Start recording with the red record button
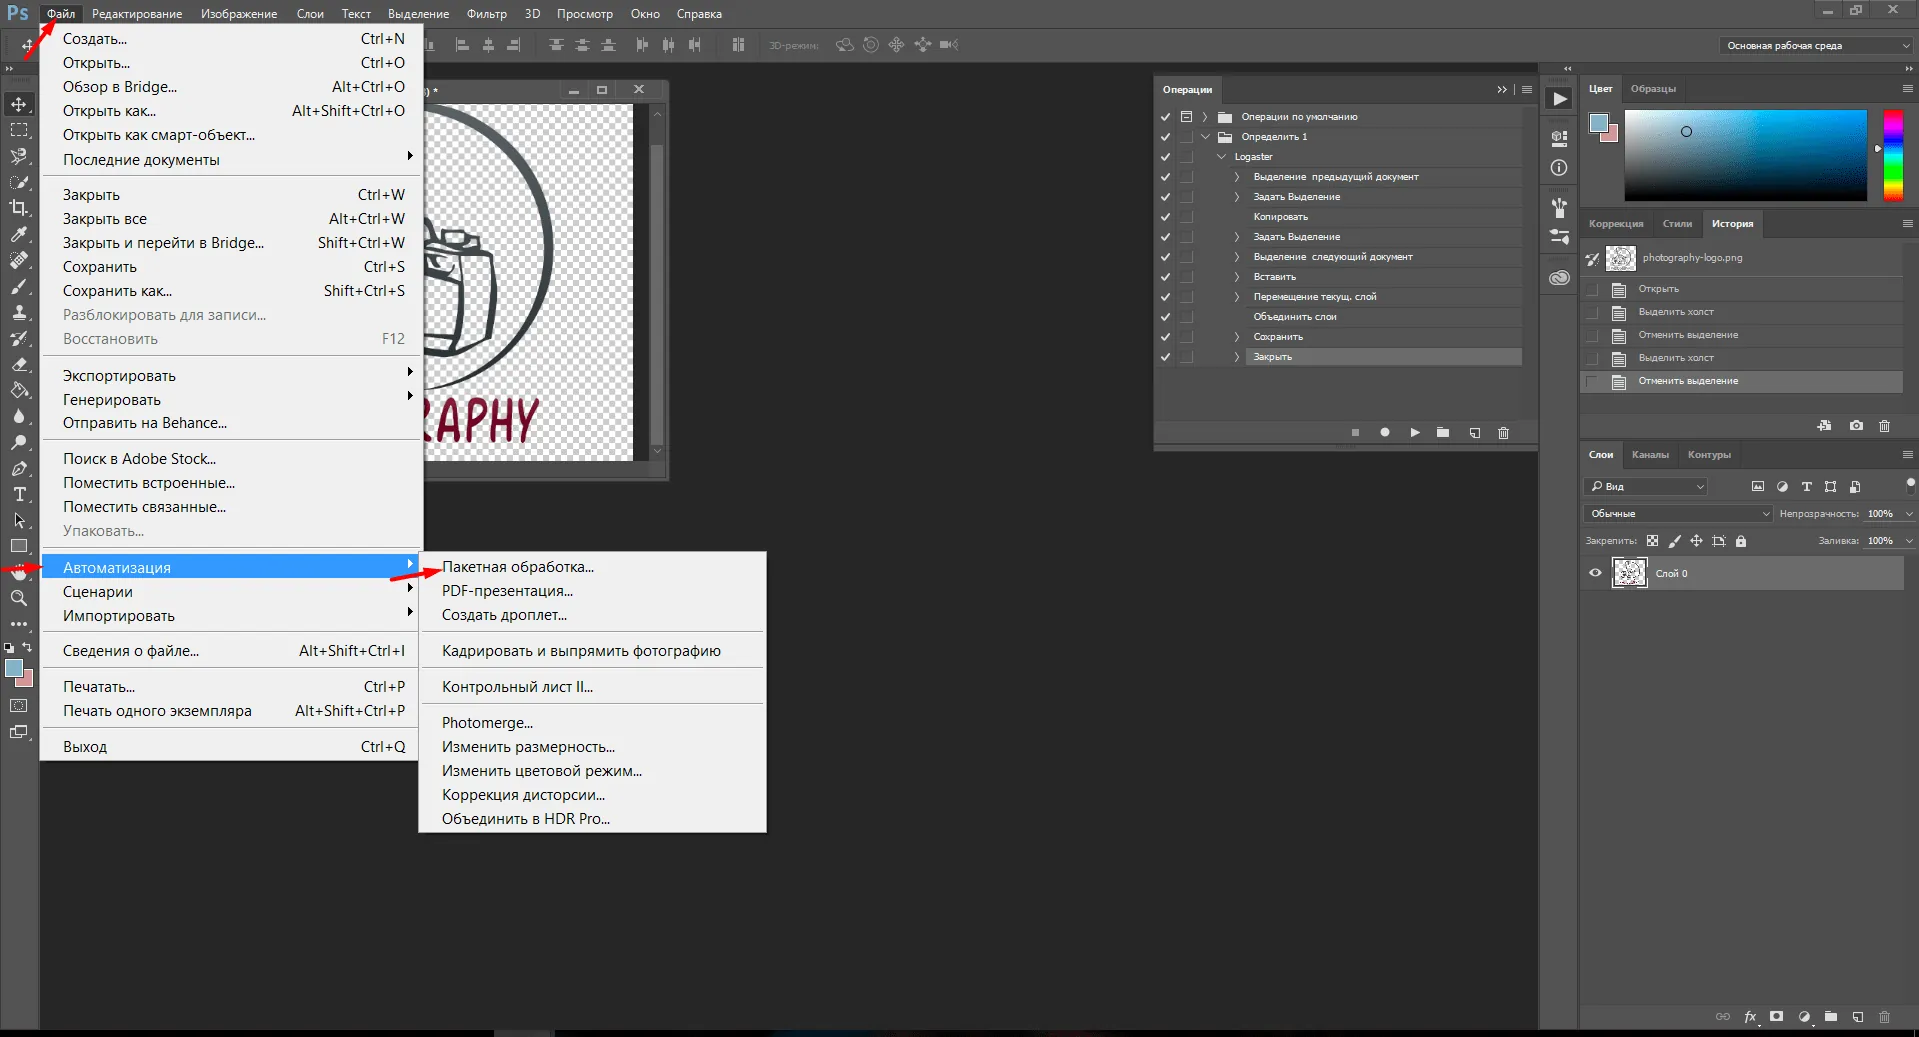The width and height of the screenshot is (1919, 1037). (1385, 433)
